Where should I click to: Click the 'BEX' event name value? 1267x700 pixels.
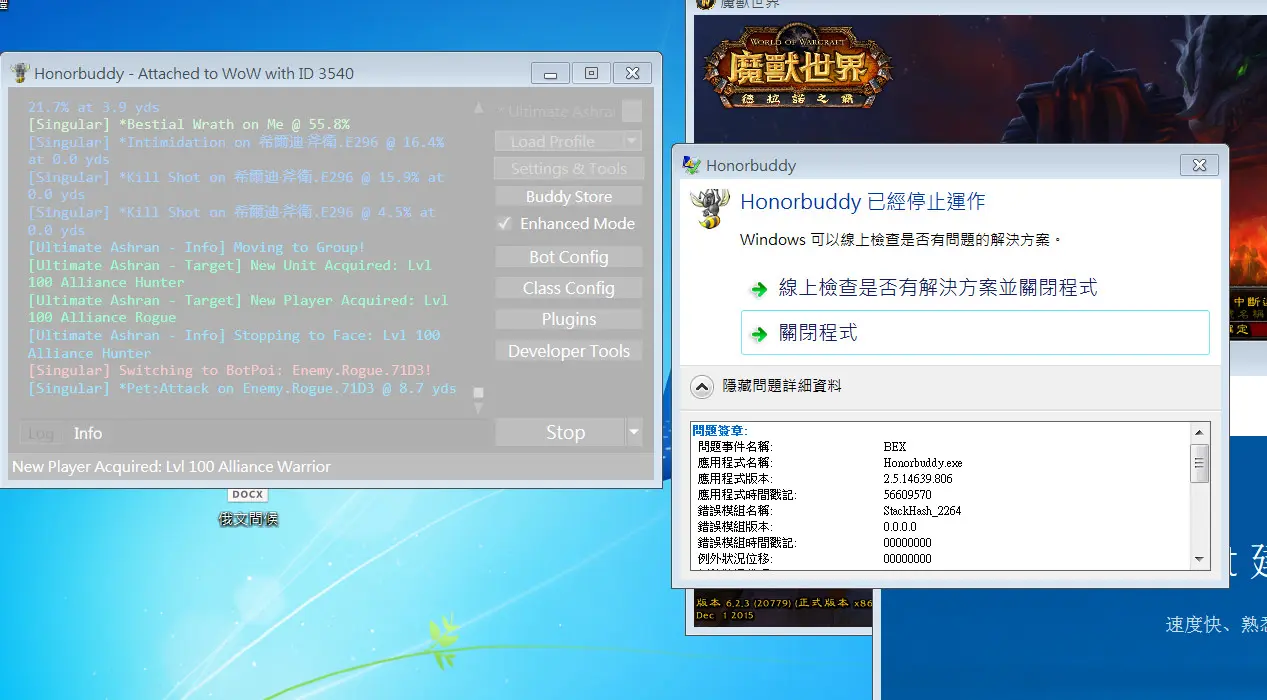(894, 447)
